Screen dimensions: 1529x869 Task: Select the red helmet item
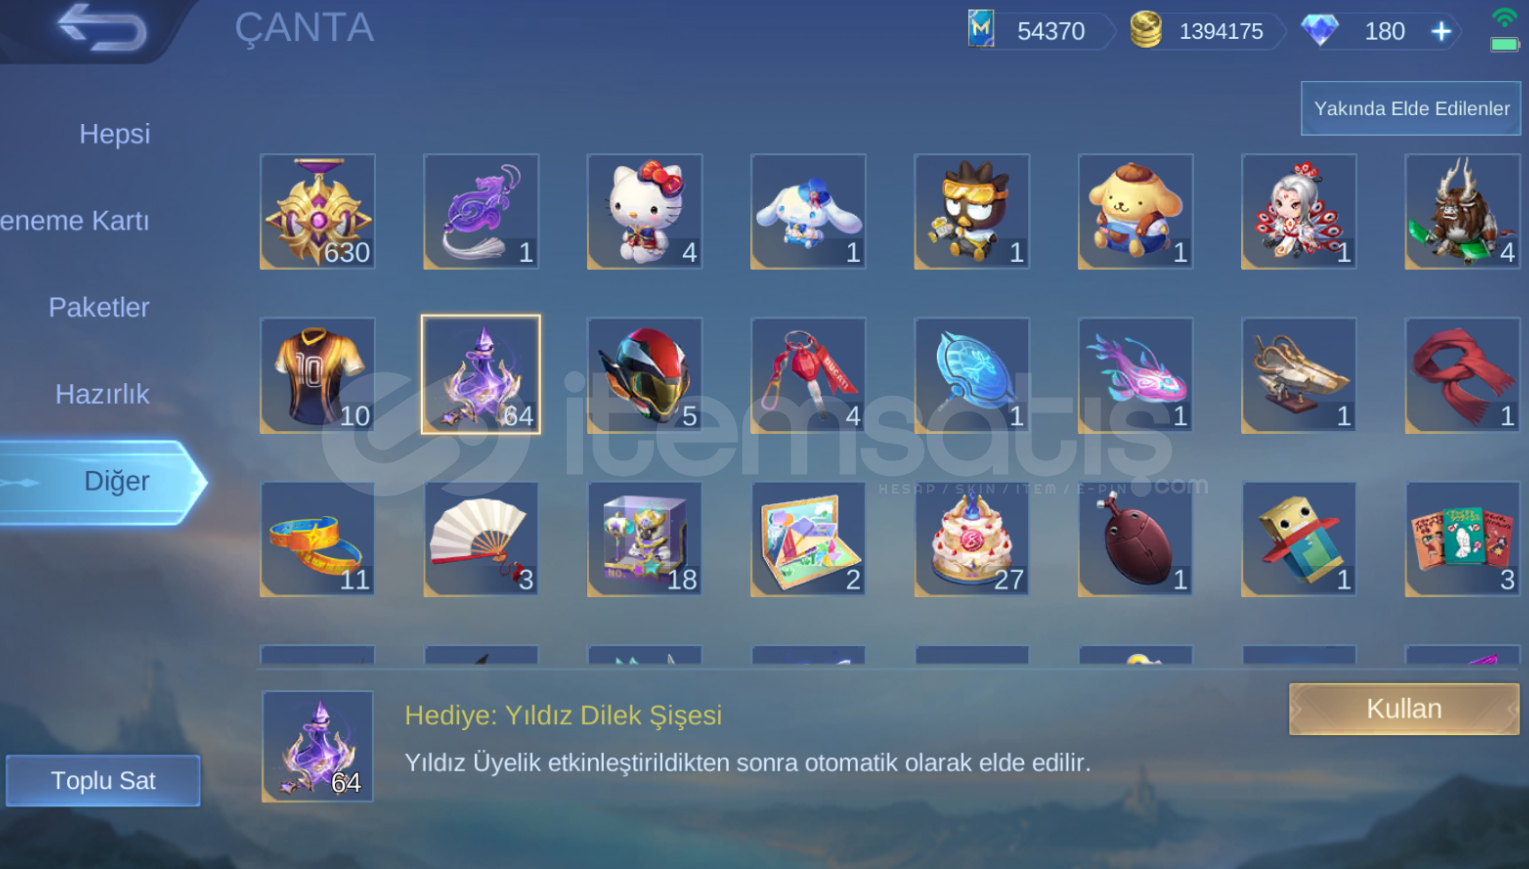[645, 376]
